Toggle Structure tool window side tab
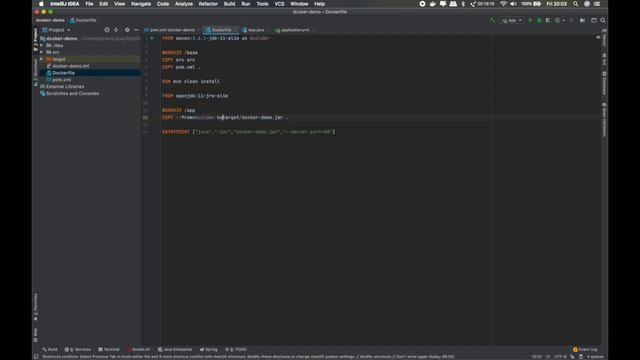 (36, 73)
